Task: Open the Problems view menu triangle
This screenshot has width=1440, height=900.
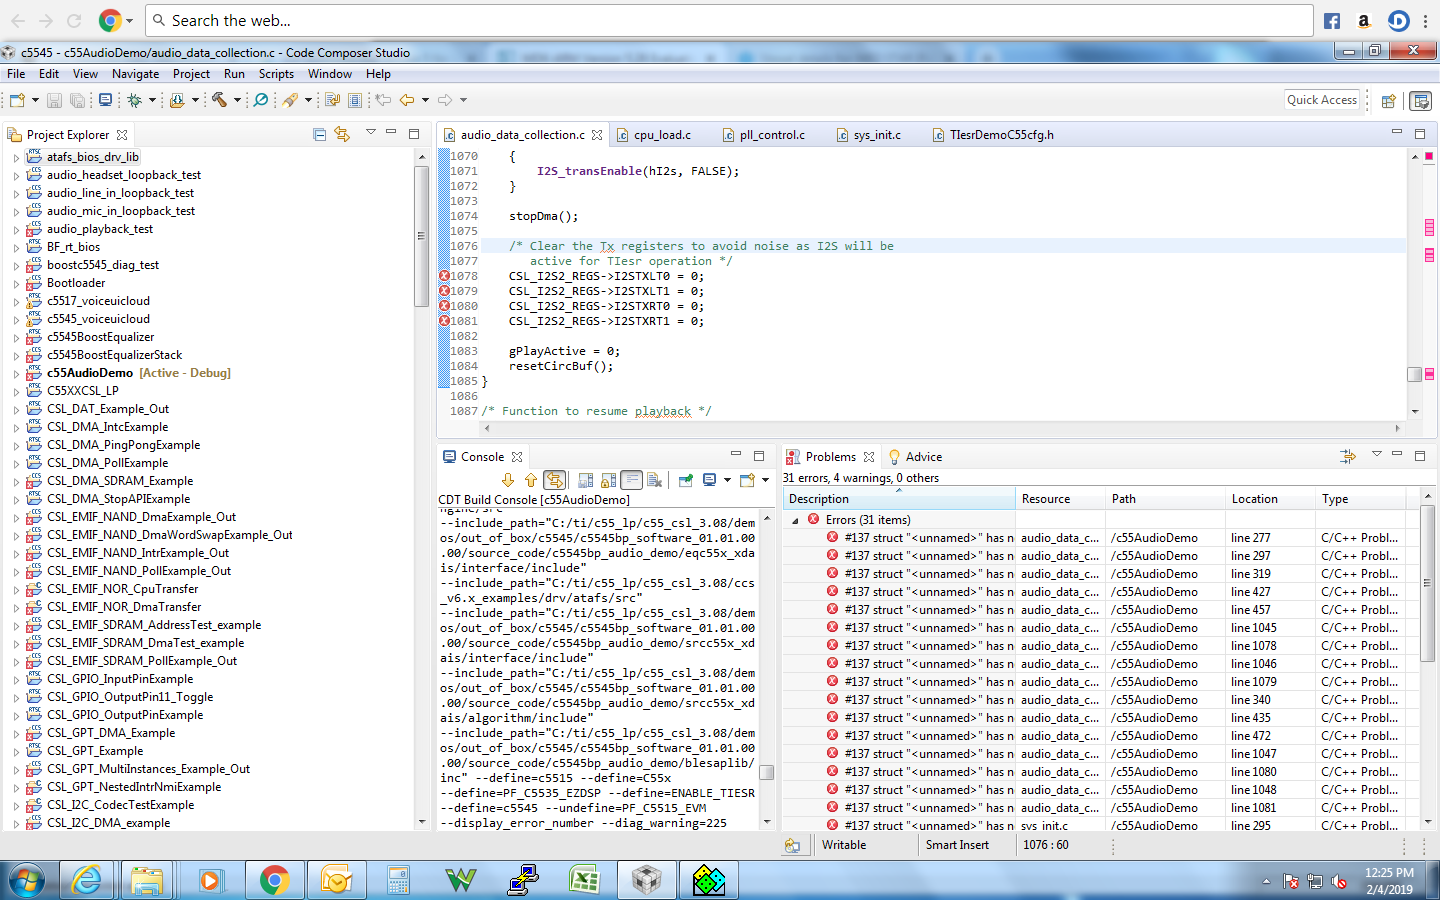Action: click(x=1376, y=454)
